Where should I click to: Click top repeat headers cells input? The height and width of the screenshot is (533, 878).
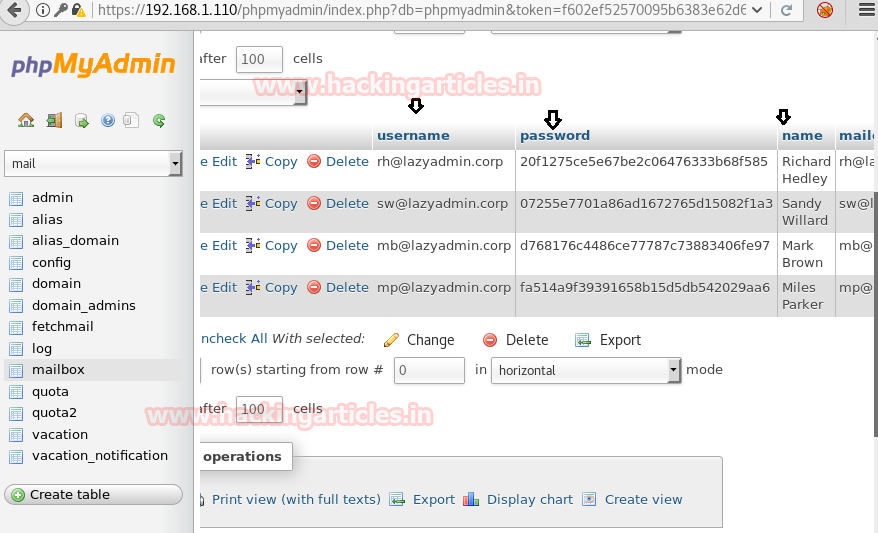[x=259, y=59]
